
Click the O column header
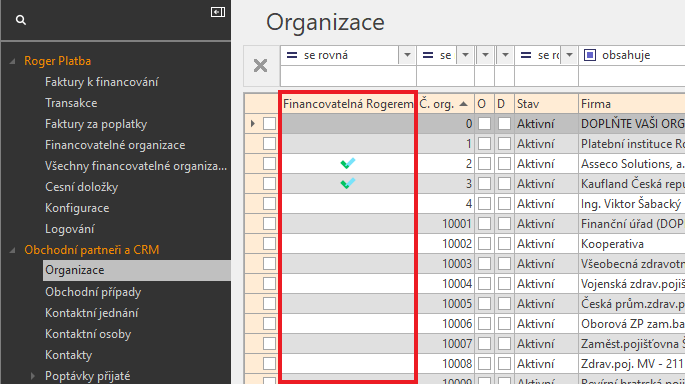pyautogui.click(x=484, y=104)
